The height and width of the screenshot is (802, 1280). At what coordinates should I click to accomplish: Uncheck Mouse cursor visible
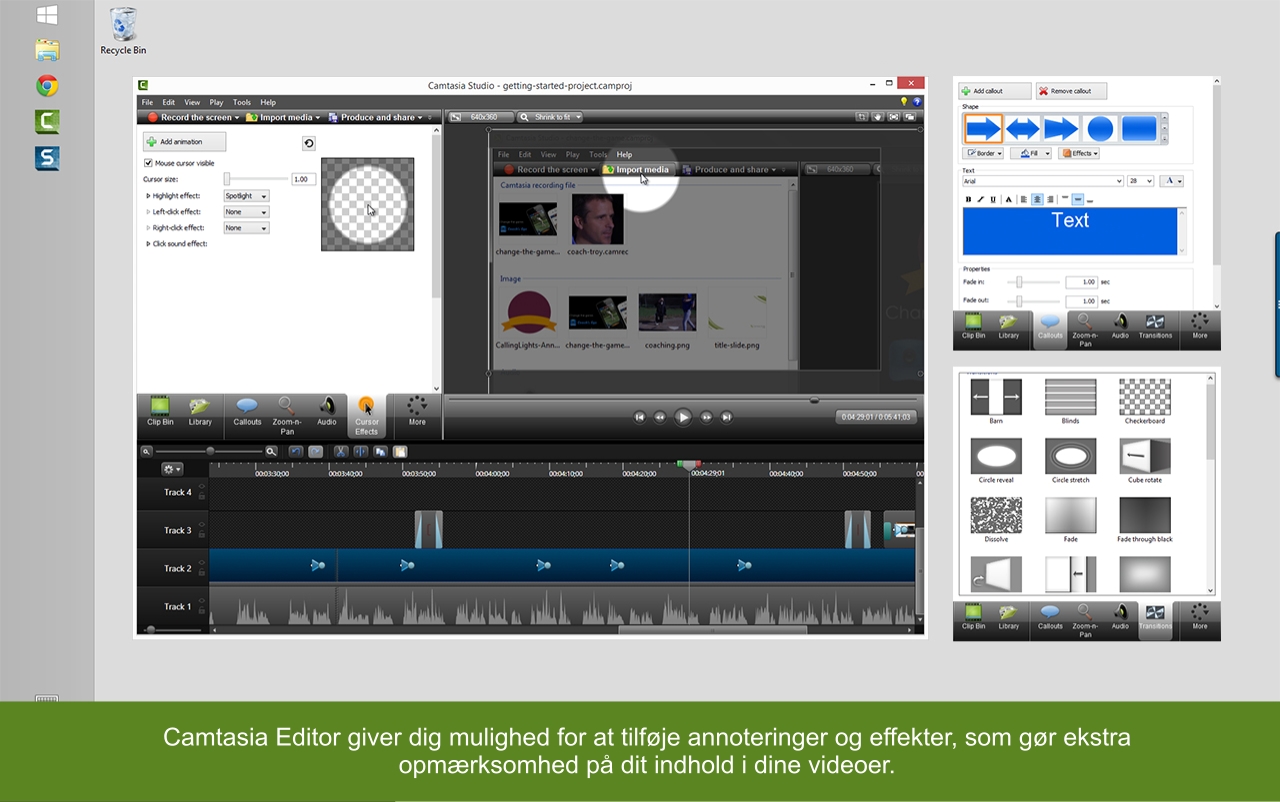(148, 163)
